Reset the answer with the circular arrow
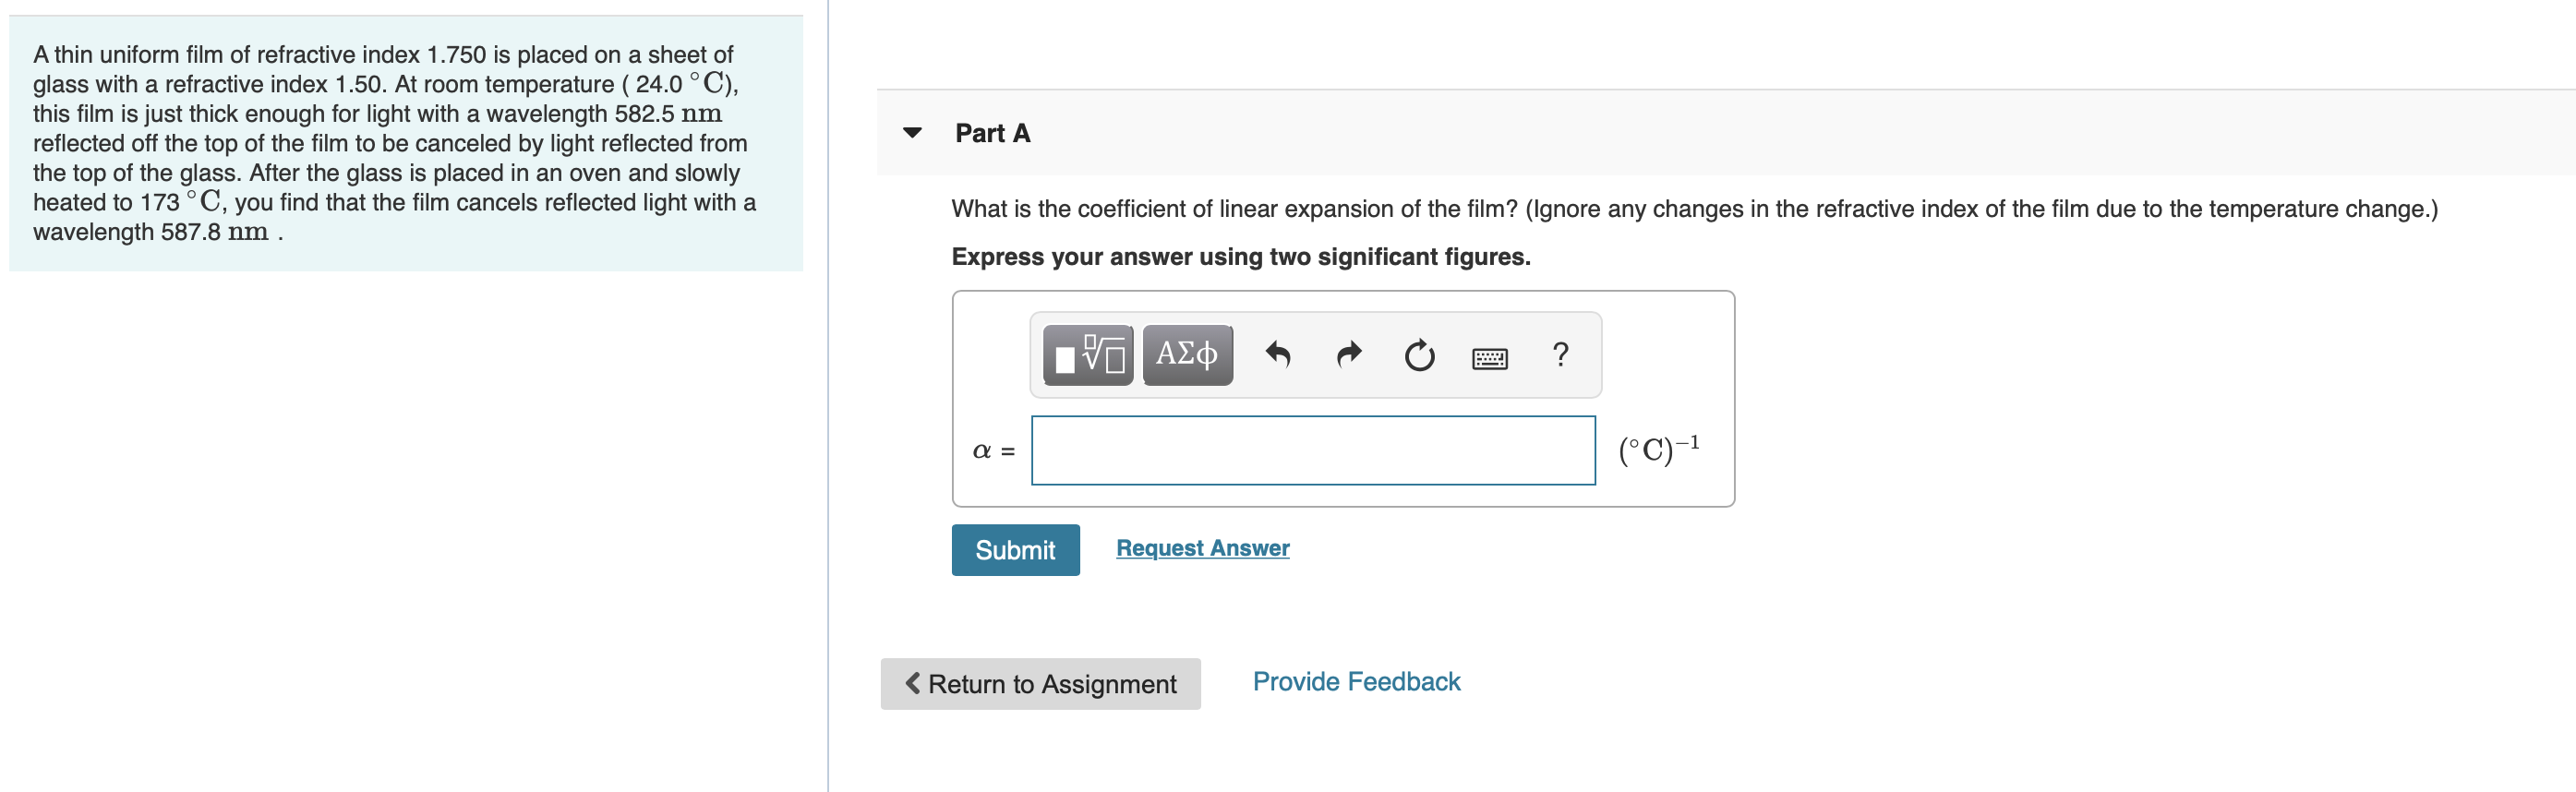This screenshot has height=792, width=2576. [x=1419, y=355]
